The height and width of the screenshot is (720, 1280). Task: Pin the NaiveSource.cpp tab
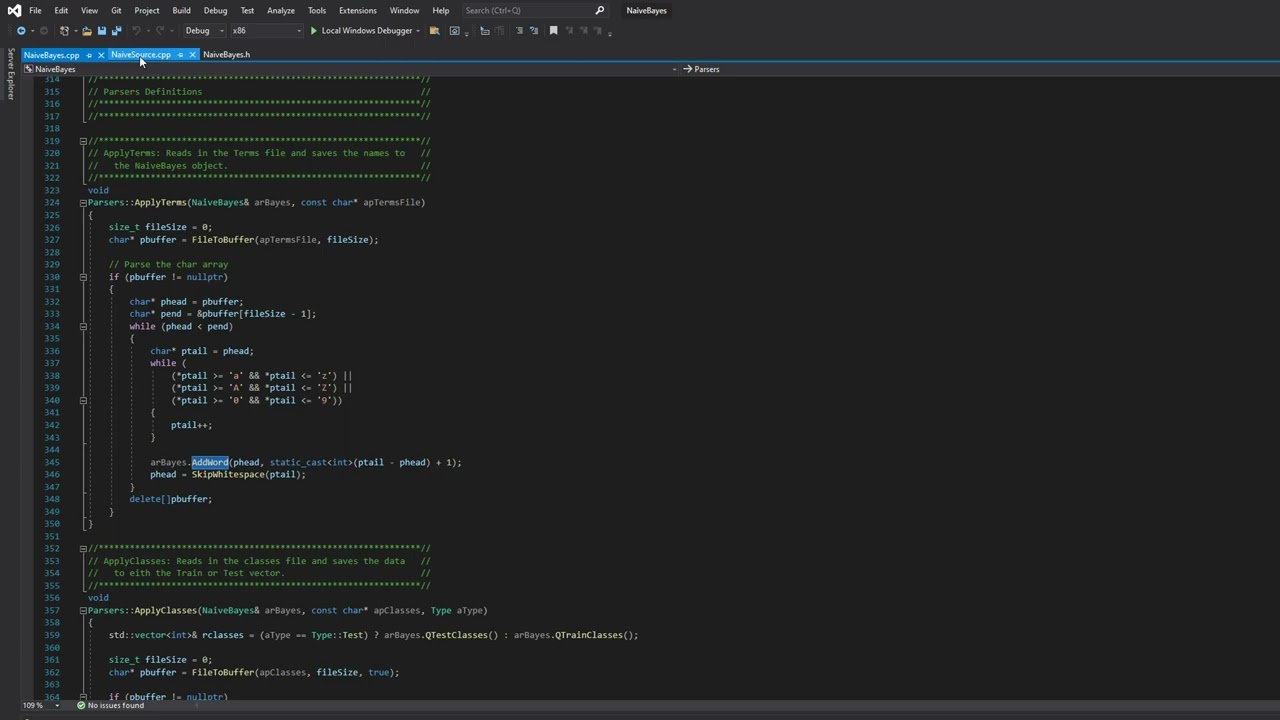[180, 55]
